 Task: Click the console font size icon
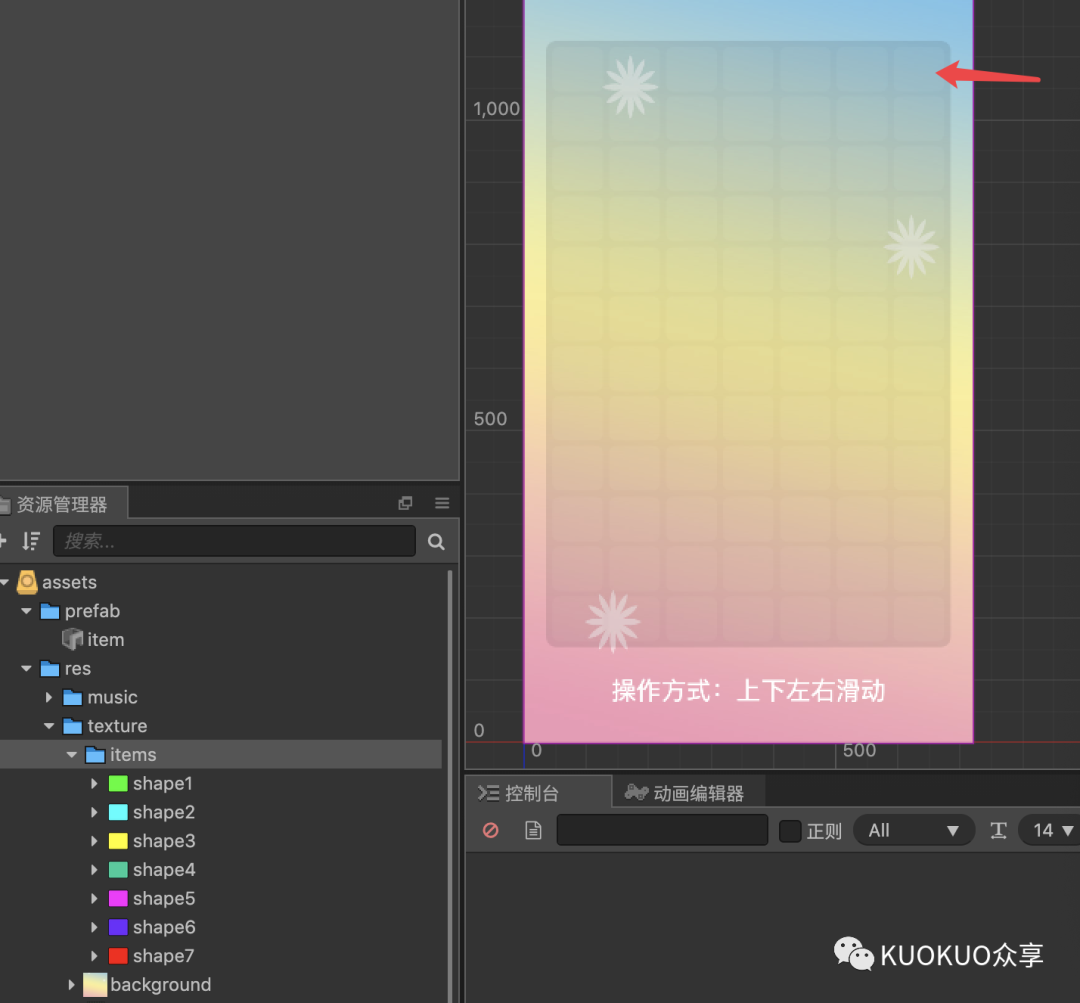(998, 830)
